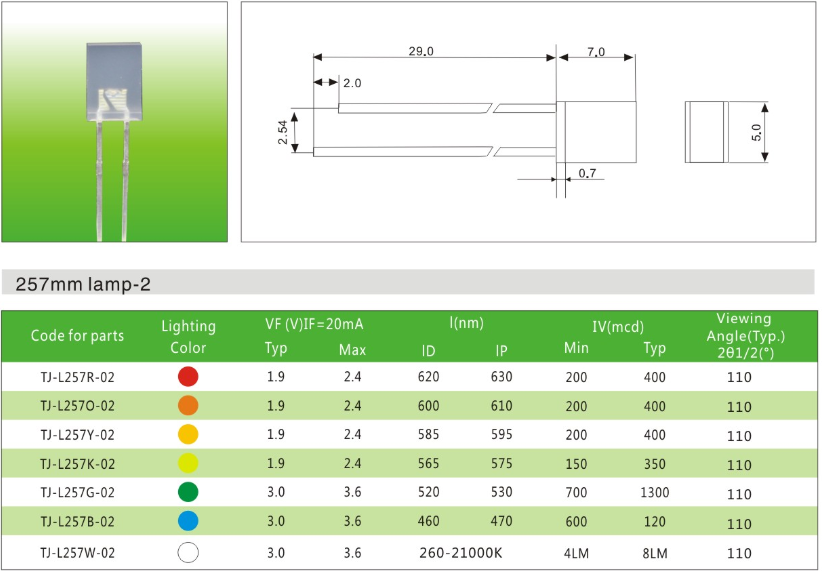Click the "Code for parts" column header
This screenshot has width=822, height=571.
[77, 336]
